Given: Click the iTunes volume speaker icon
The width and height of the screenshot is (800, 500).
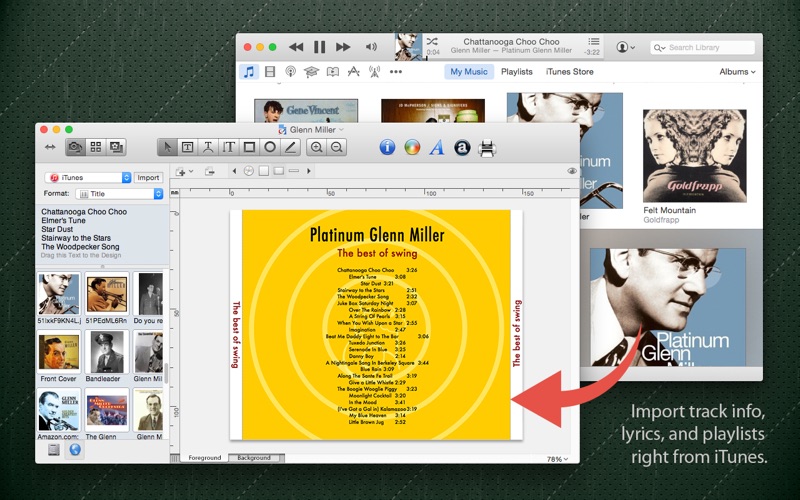Looking at the screenshot, I should point(371,47).
